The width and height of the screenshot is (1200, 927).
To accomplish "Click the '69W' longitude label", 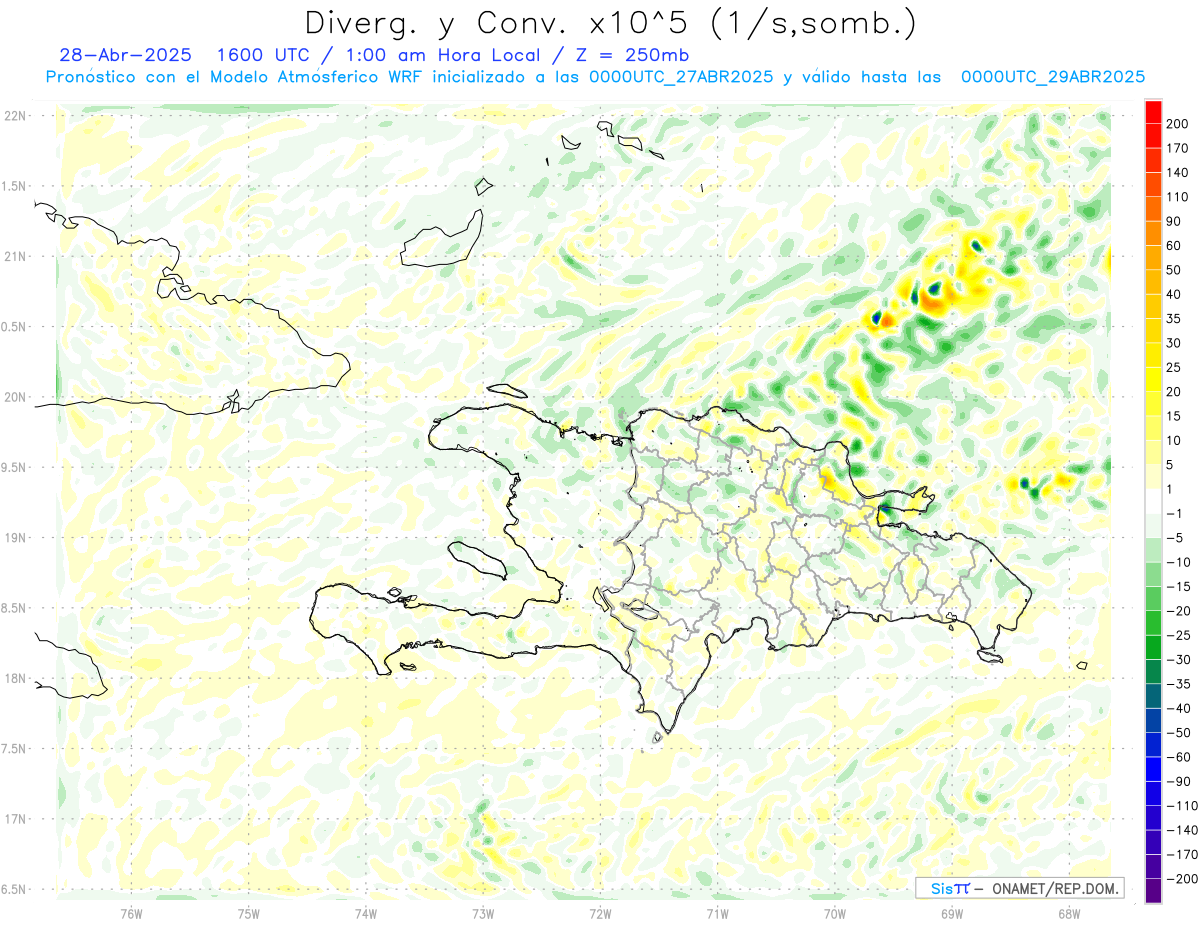I will tap(952, 913).
